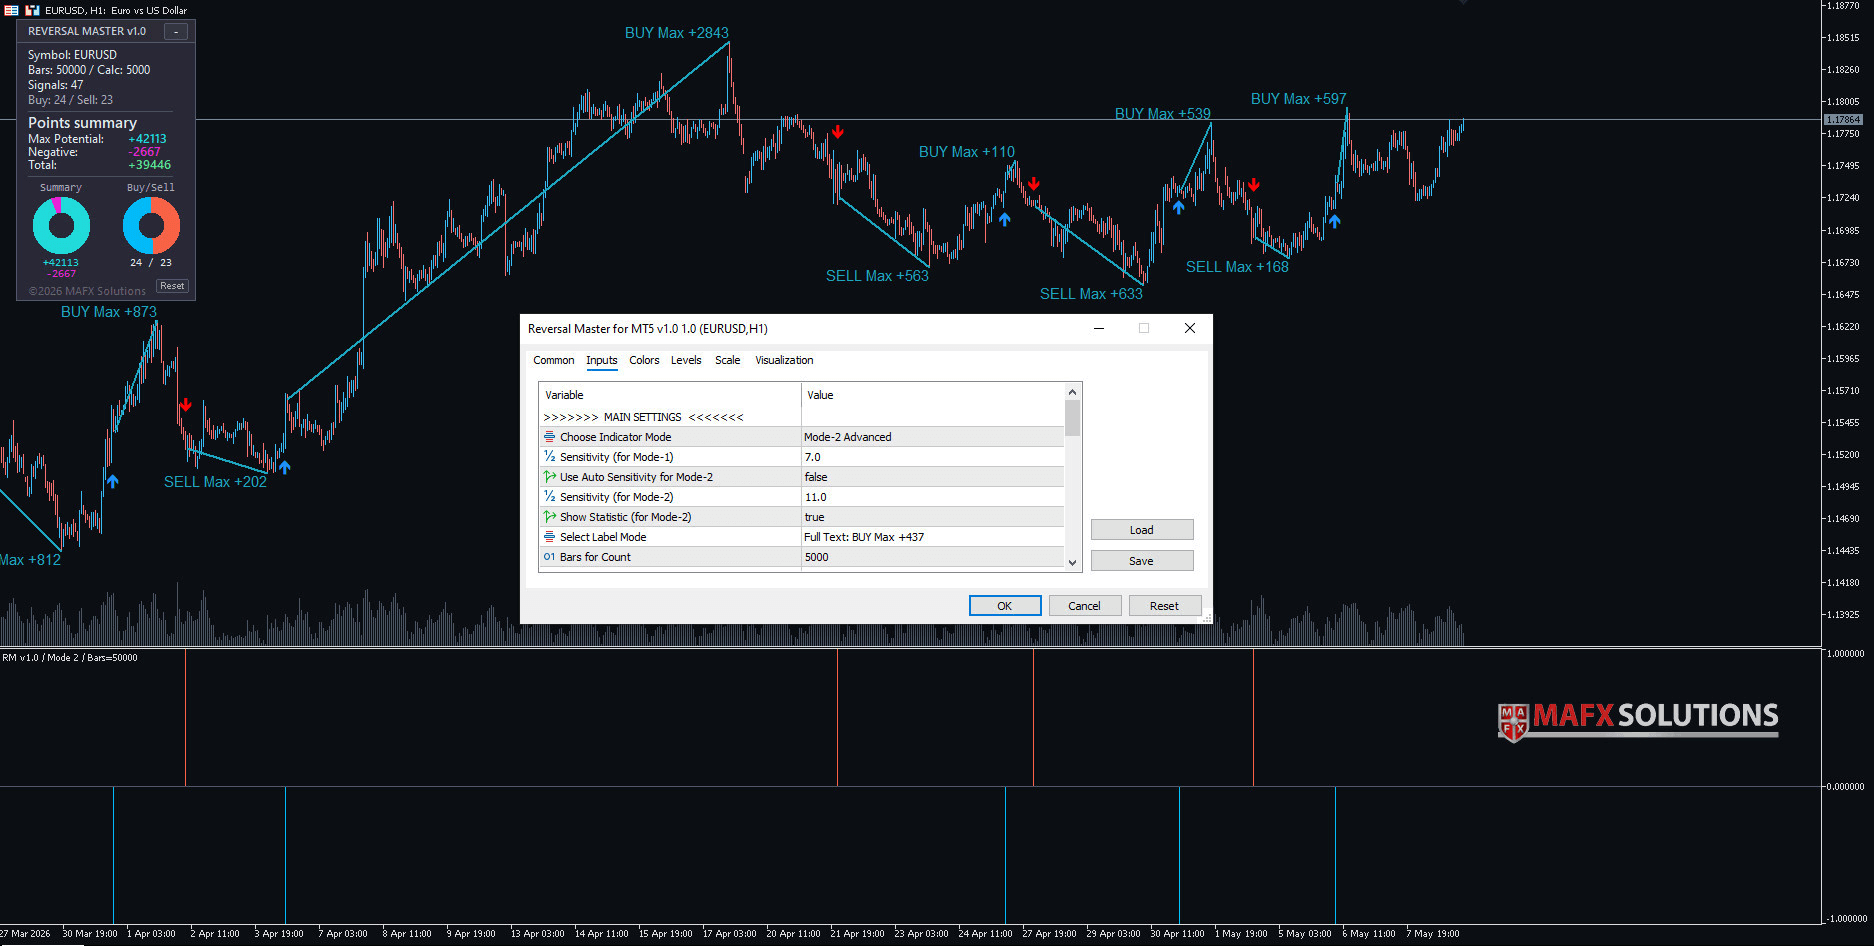Click the blue buy arrow right of SELL Max +202

point(285,467)
